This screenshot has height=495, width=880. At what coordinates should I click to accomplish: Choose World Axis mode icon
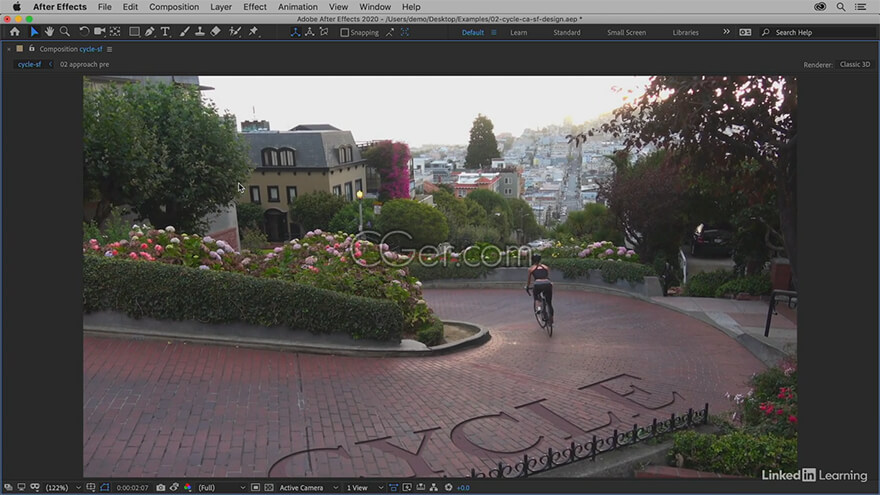310,33
